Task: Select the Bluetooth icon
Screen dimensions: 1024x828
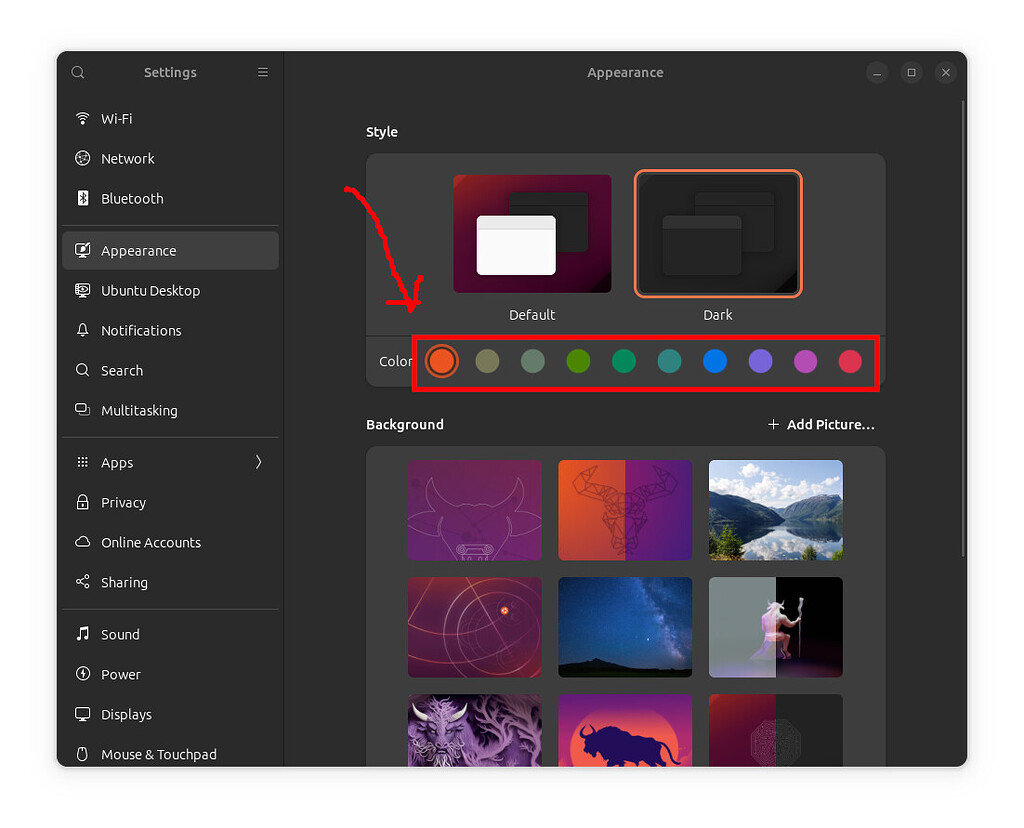Action: coord(83,198)
